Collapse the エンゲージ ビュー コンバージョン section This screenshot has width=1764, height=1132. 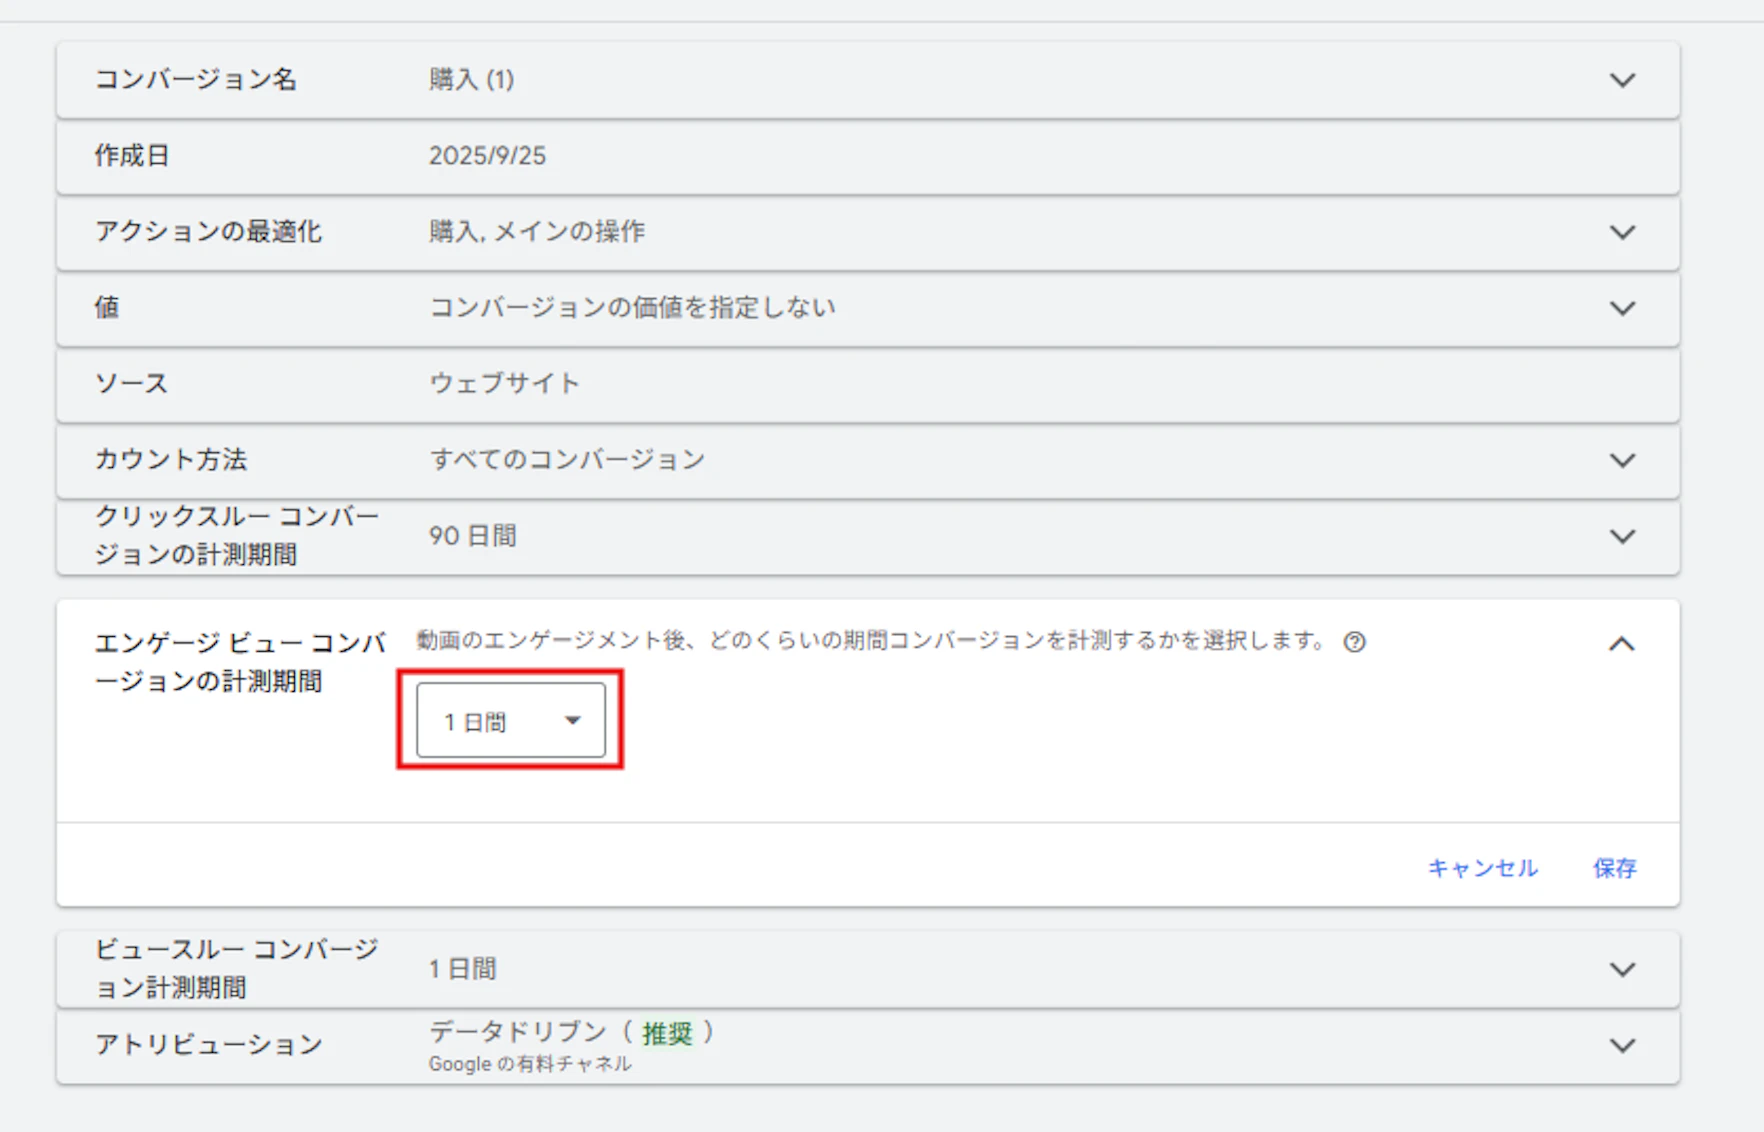[1622, 644]
